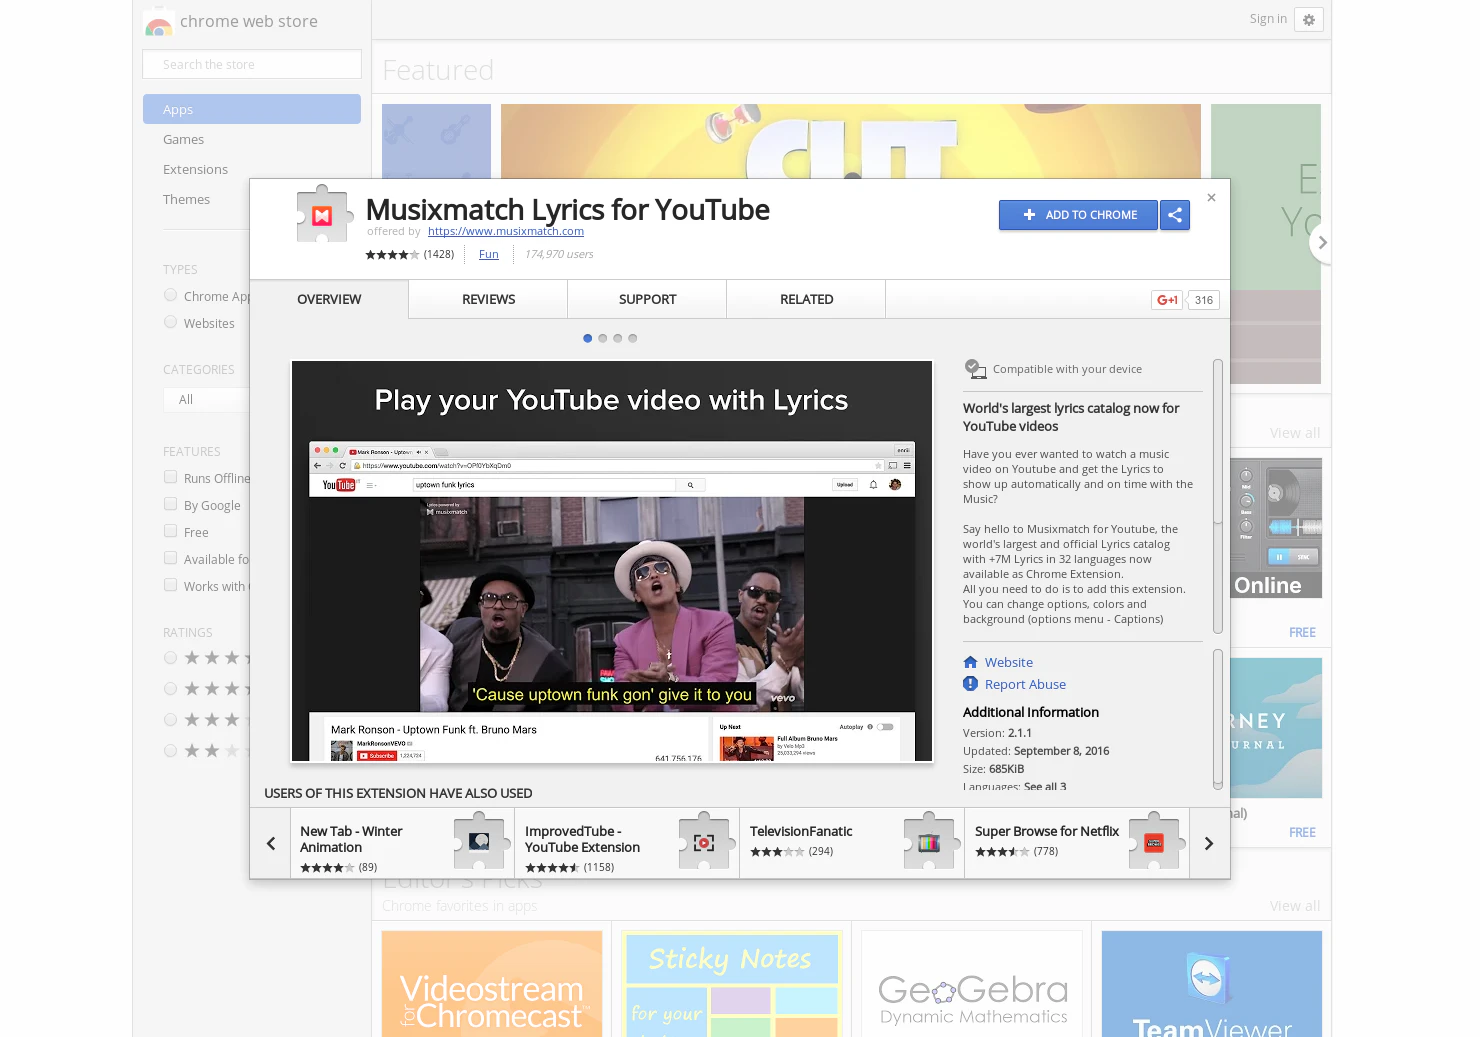This screenshot has width=1480, height=1037.
Task: Open the GeoGebra app tile
Action: [x=972, y=984]
